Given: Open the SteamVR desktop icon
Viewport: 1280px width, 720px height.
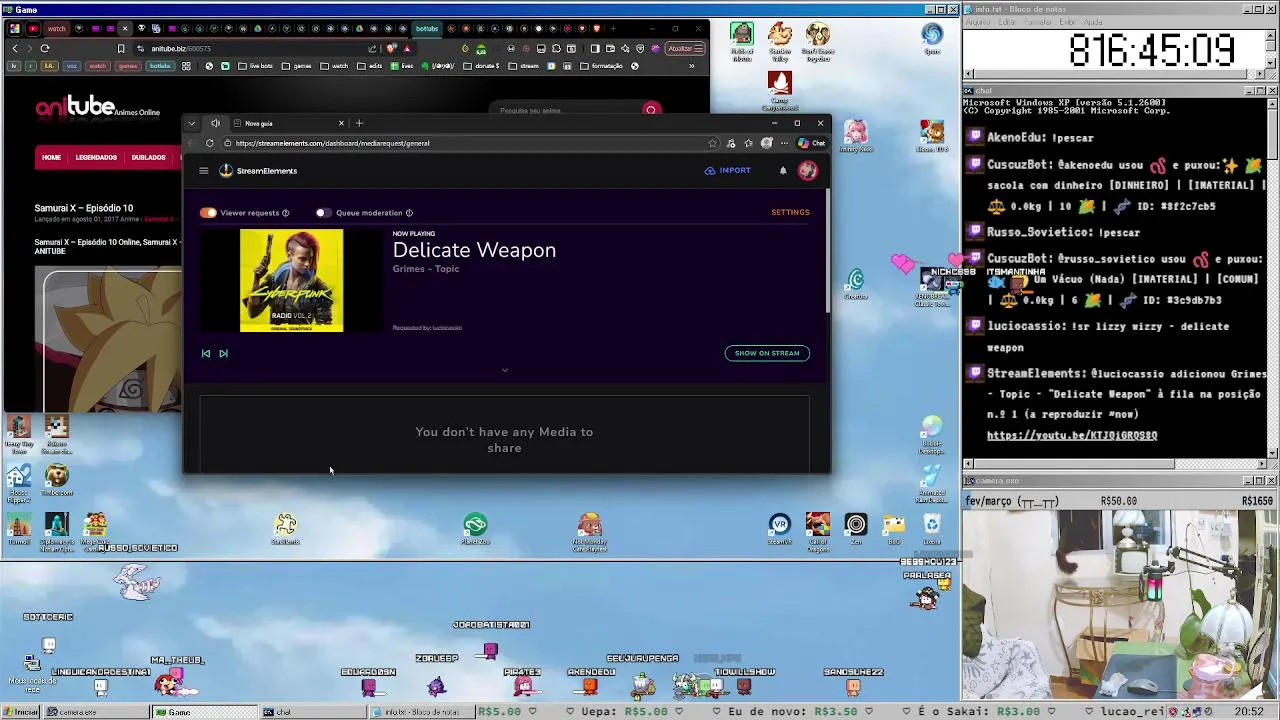Looking at the screenshot, I should click(x=779, y=529).
